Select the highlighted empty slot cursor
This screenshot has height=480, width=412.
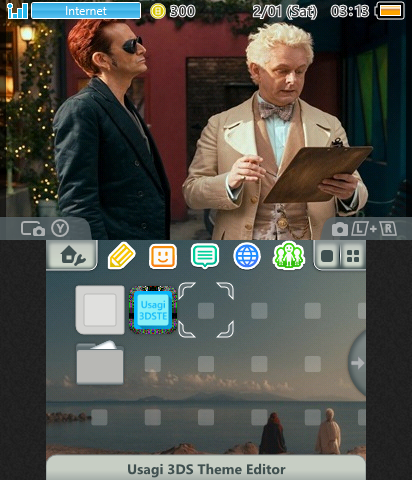tap(206, 310)
